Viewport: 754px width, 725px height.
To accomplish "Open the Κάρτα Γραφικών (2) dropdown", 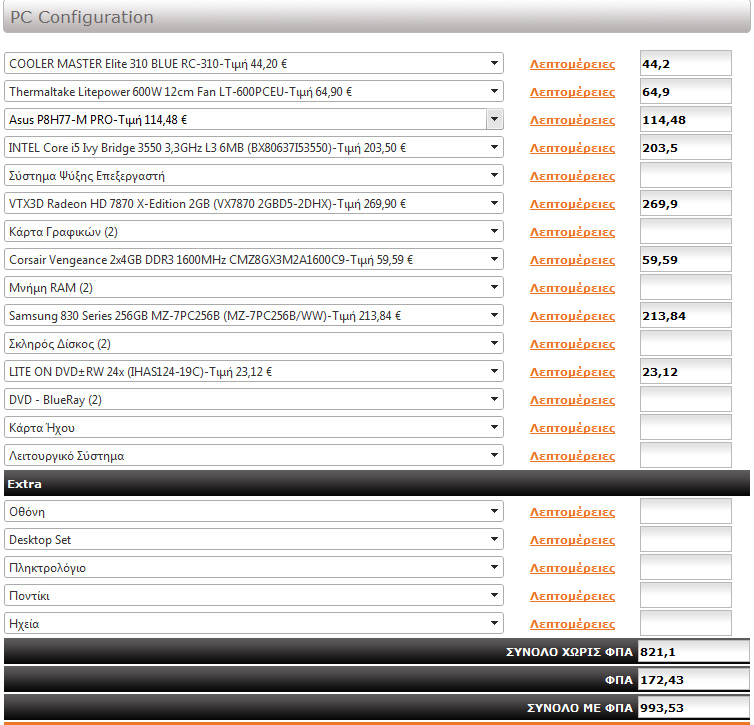I will click(254, 231).
